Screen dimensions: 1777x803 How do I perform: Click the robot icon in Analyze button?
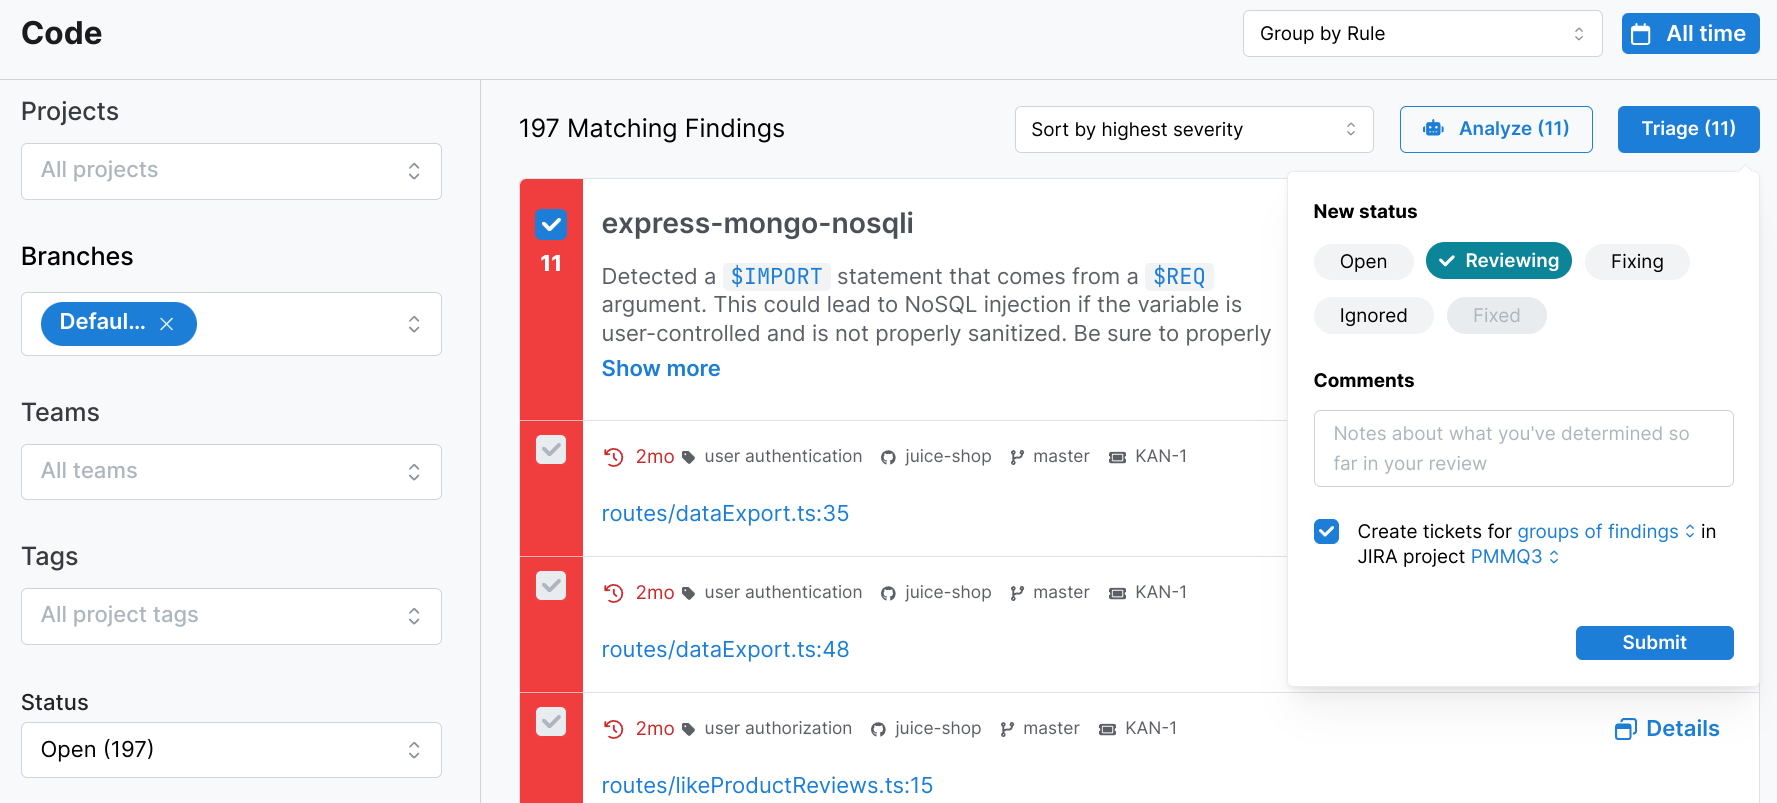click(x=1433, y=129)
